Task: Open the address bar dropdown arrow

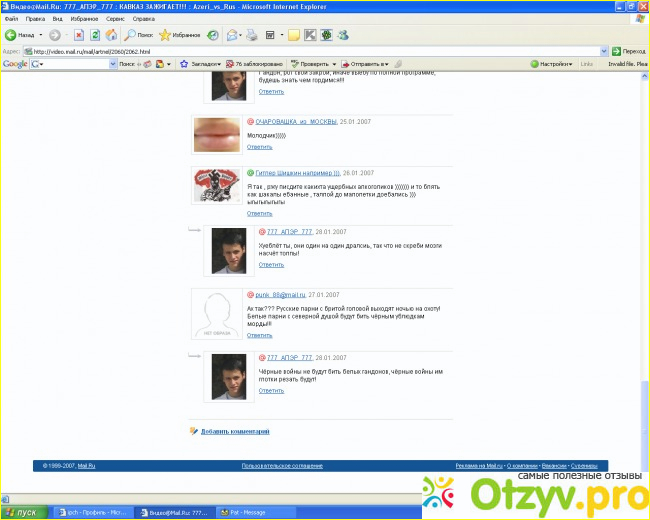Action: pyautogui.click(x=604, y=51)
